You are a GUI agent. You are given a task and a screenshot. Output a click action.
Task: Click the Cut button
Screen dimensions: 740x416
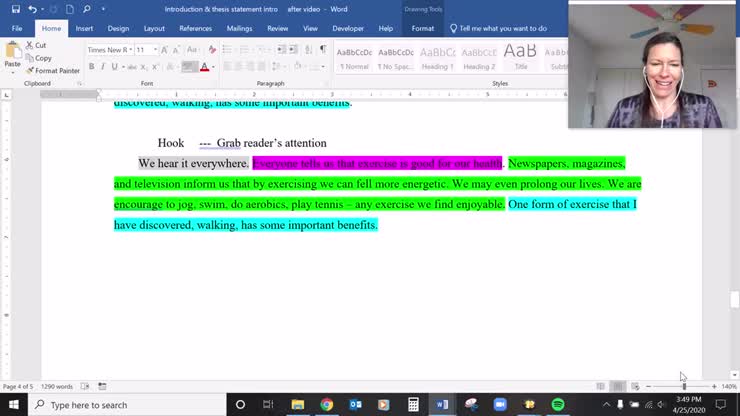40,45
